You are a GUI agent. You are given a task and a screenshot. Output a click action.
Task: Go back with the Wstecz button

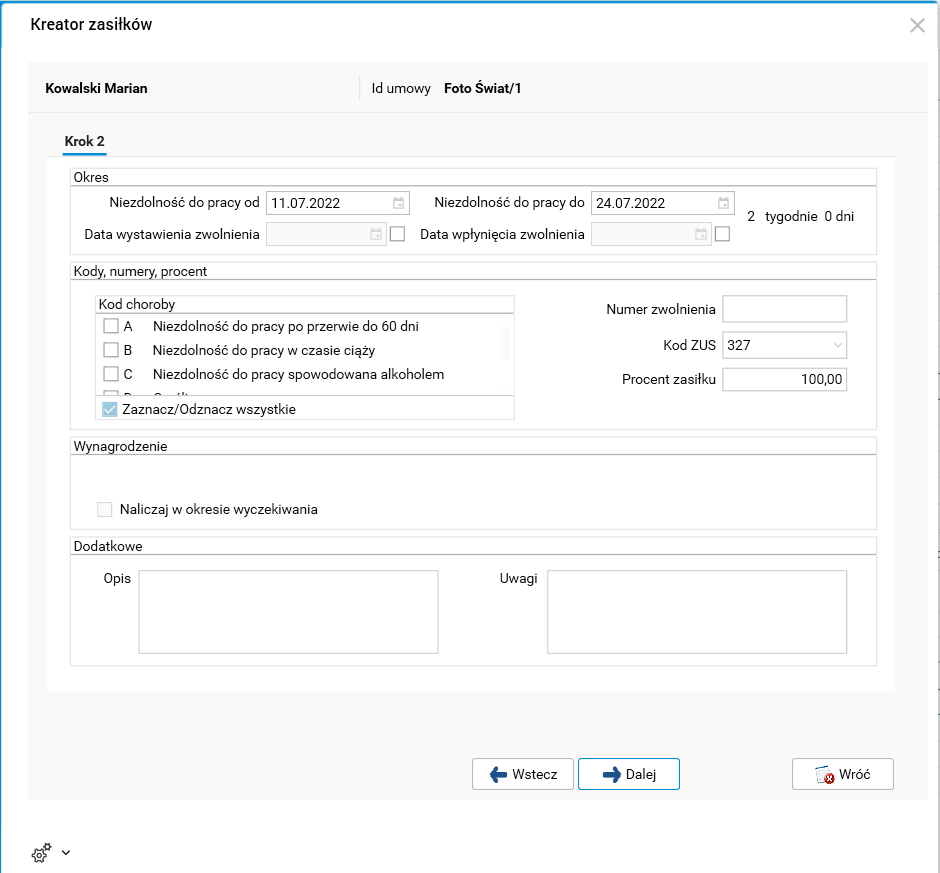(x=523, y=774)
